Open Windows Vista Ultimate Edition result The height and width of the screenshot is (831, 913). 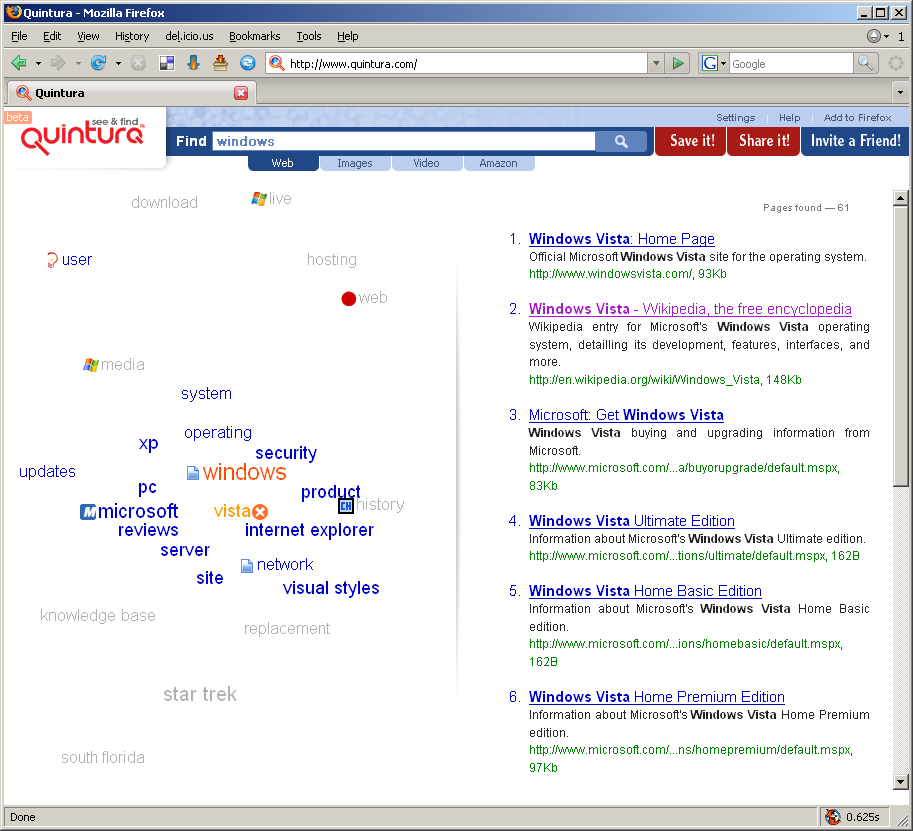click(x=632, y=521)
